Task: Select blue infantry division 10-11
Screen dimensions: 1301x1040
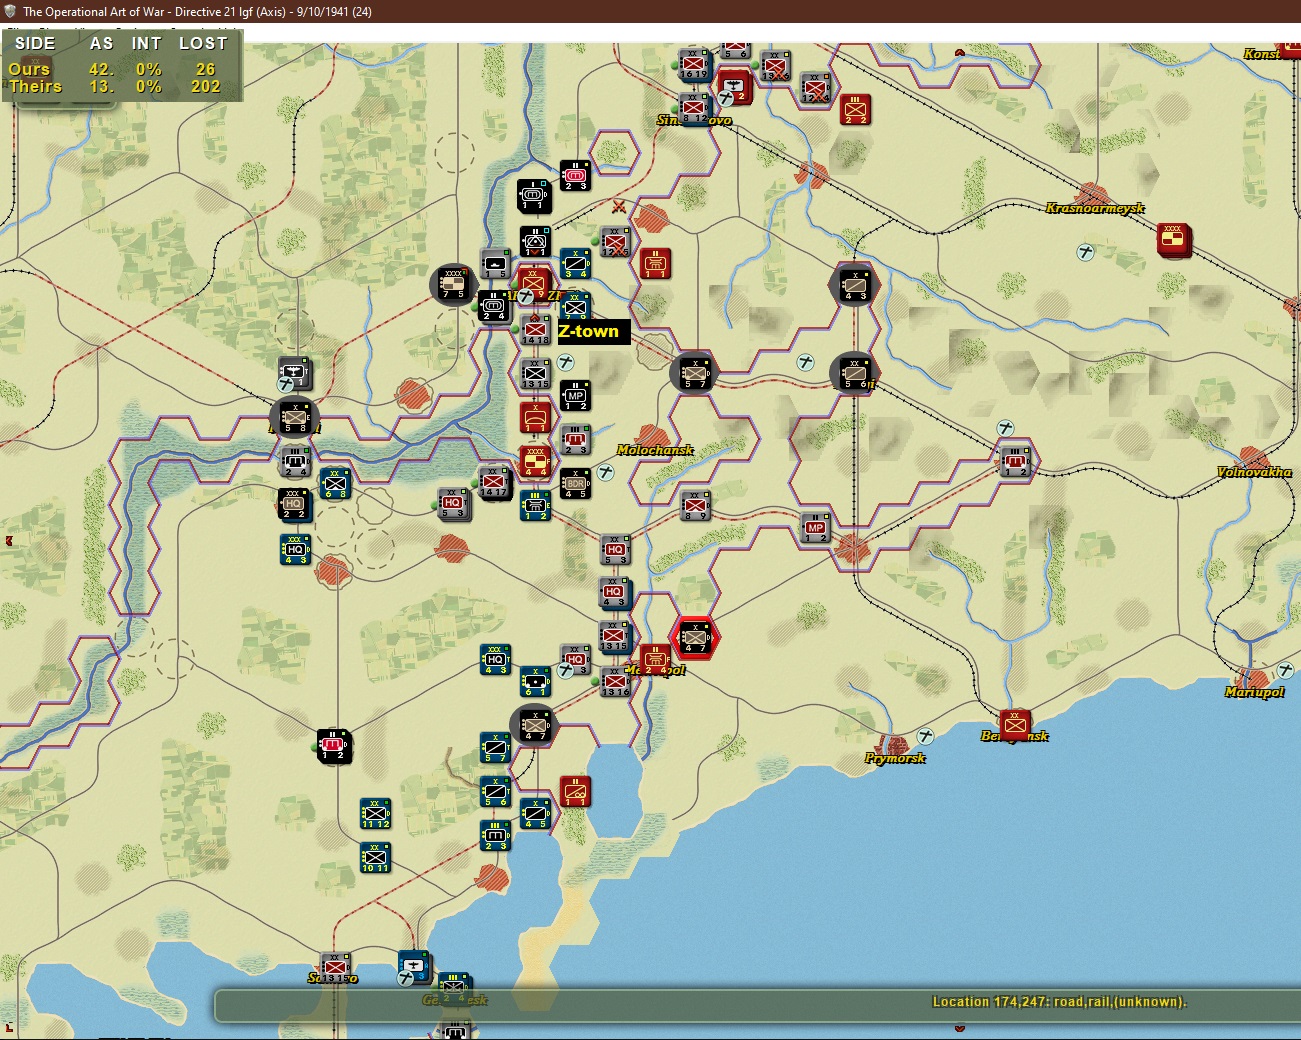Action: [x=375, y=857]
